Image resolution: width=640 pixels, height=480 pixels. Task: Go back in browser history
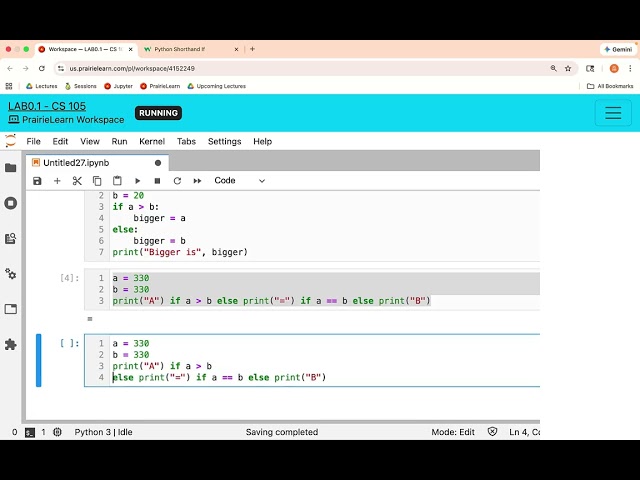(10, 69)
